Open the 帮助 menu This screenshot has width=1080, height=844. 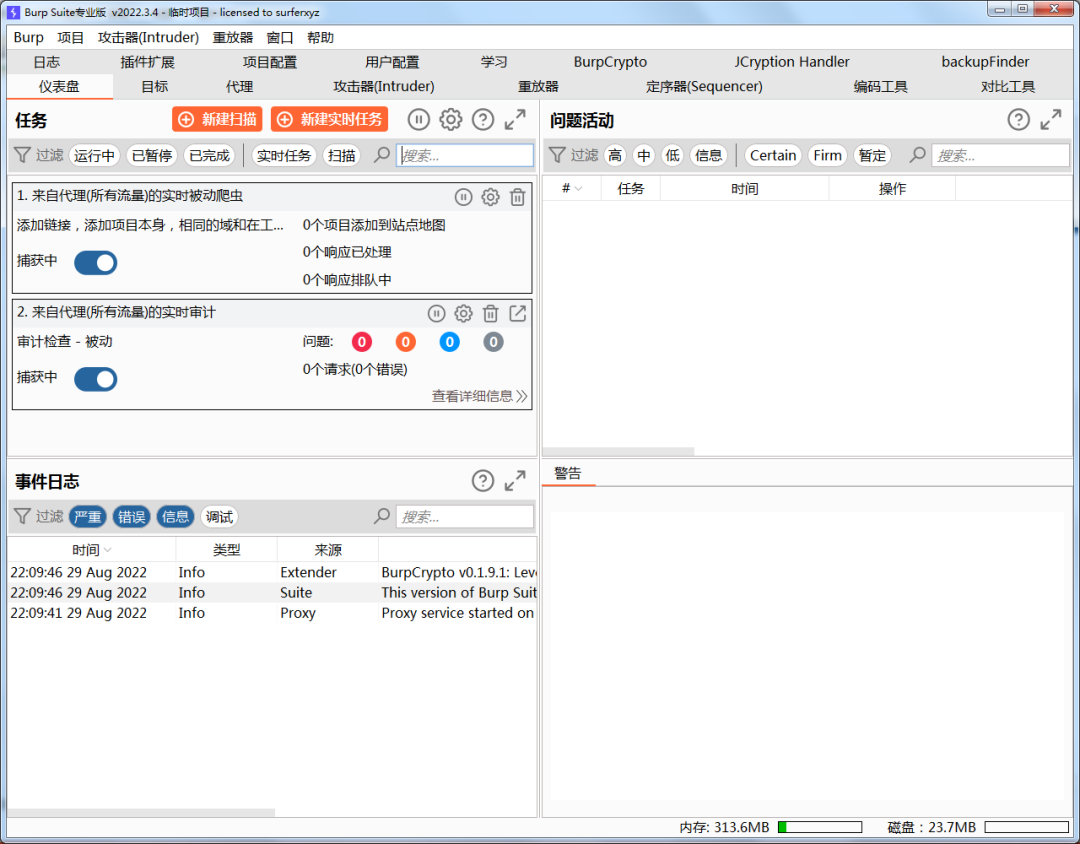pos(320,37)
